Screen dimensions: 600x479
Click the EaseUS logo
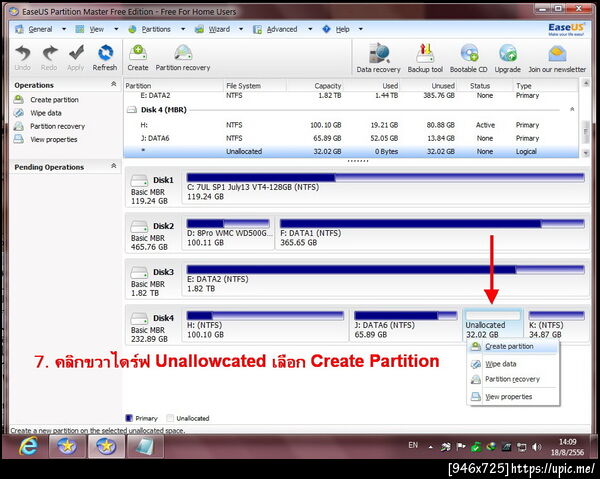click(566, 29)
